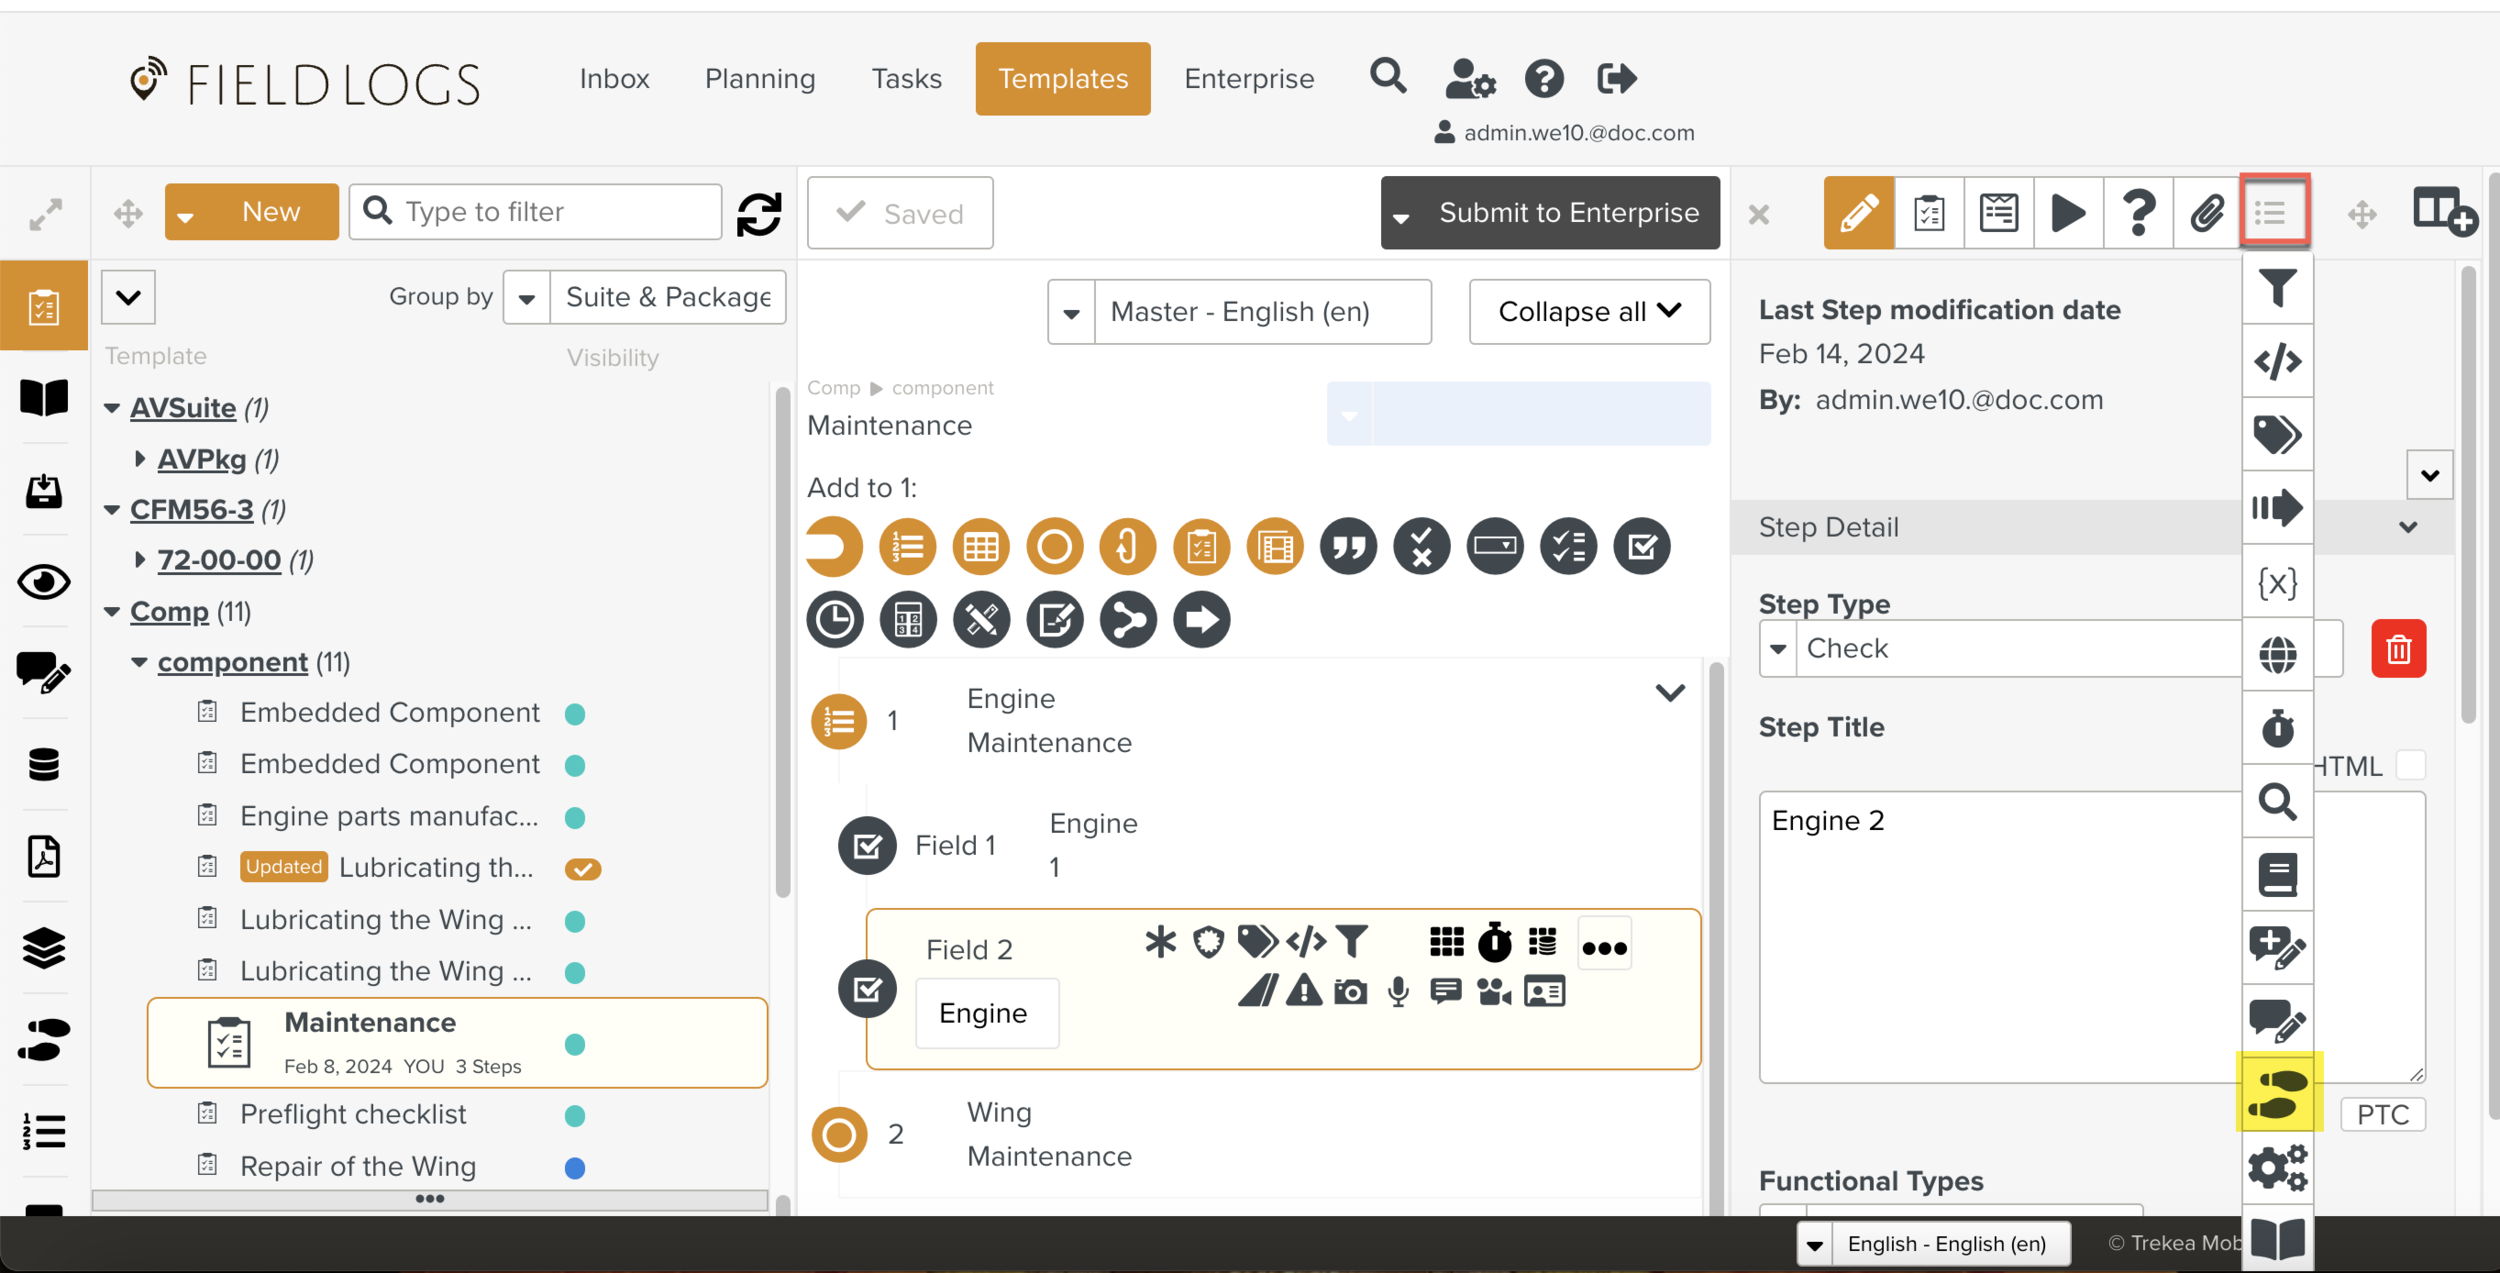Switch to the Planning tab
This screenshot has height=1273, width=2500.
click(x=759, y=79)
